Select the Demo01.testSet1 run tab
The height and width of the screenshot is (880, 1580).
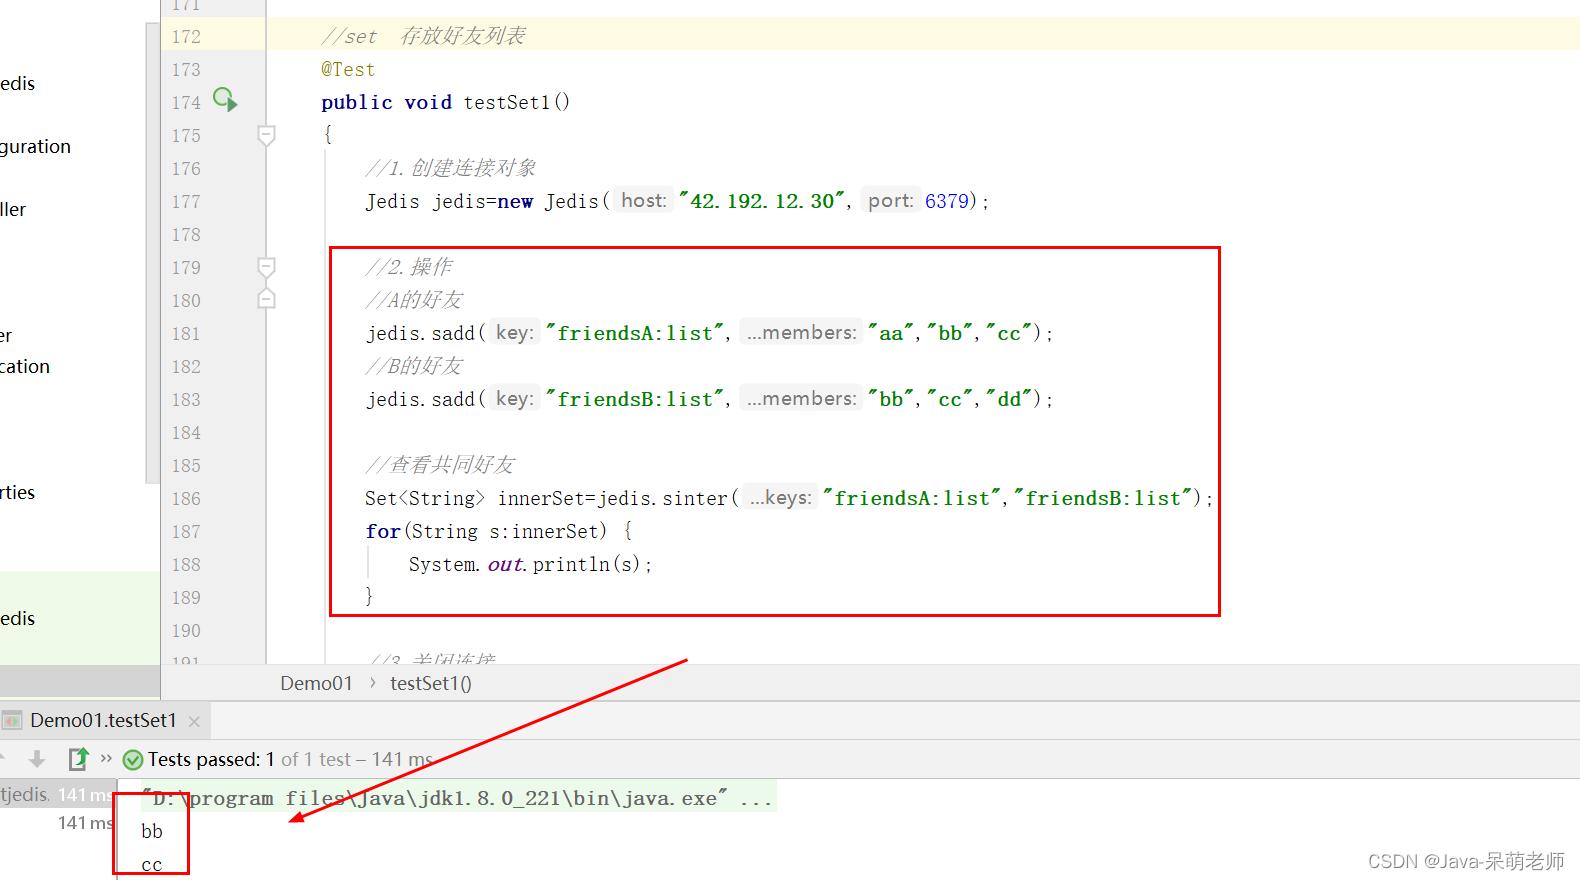(x=103, y=720)
